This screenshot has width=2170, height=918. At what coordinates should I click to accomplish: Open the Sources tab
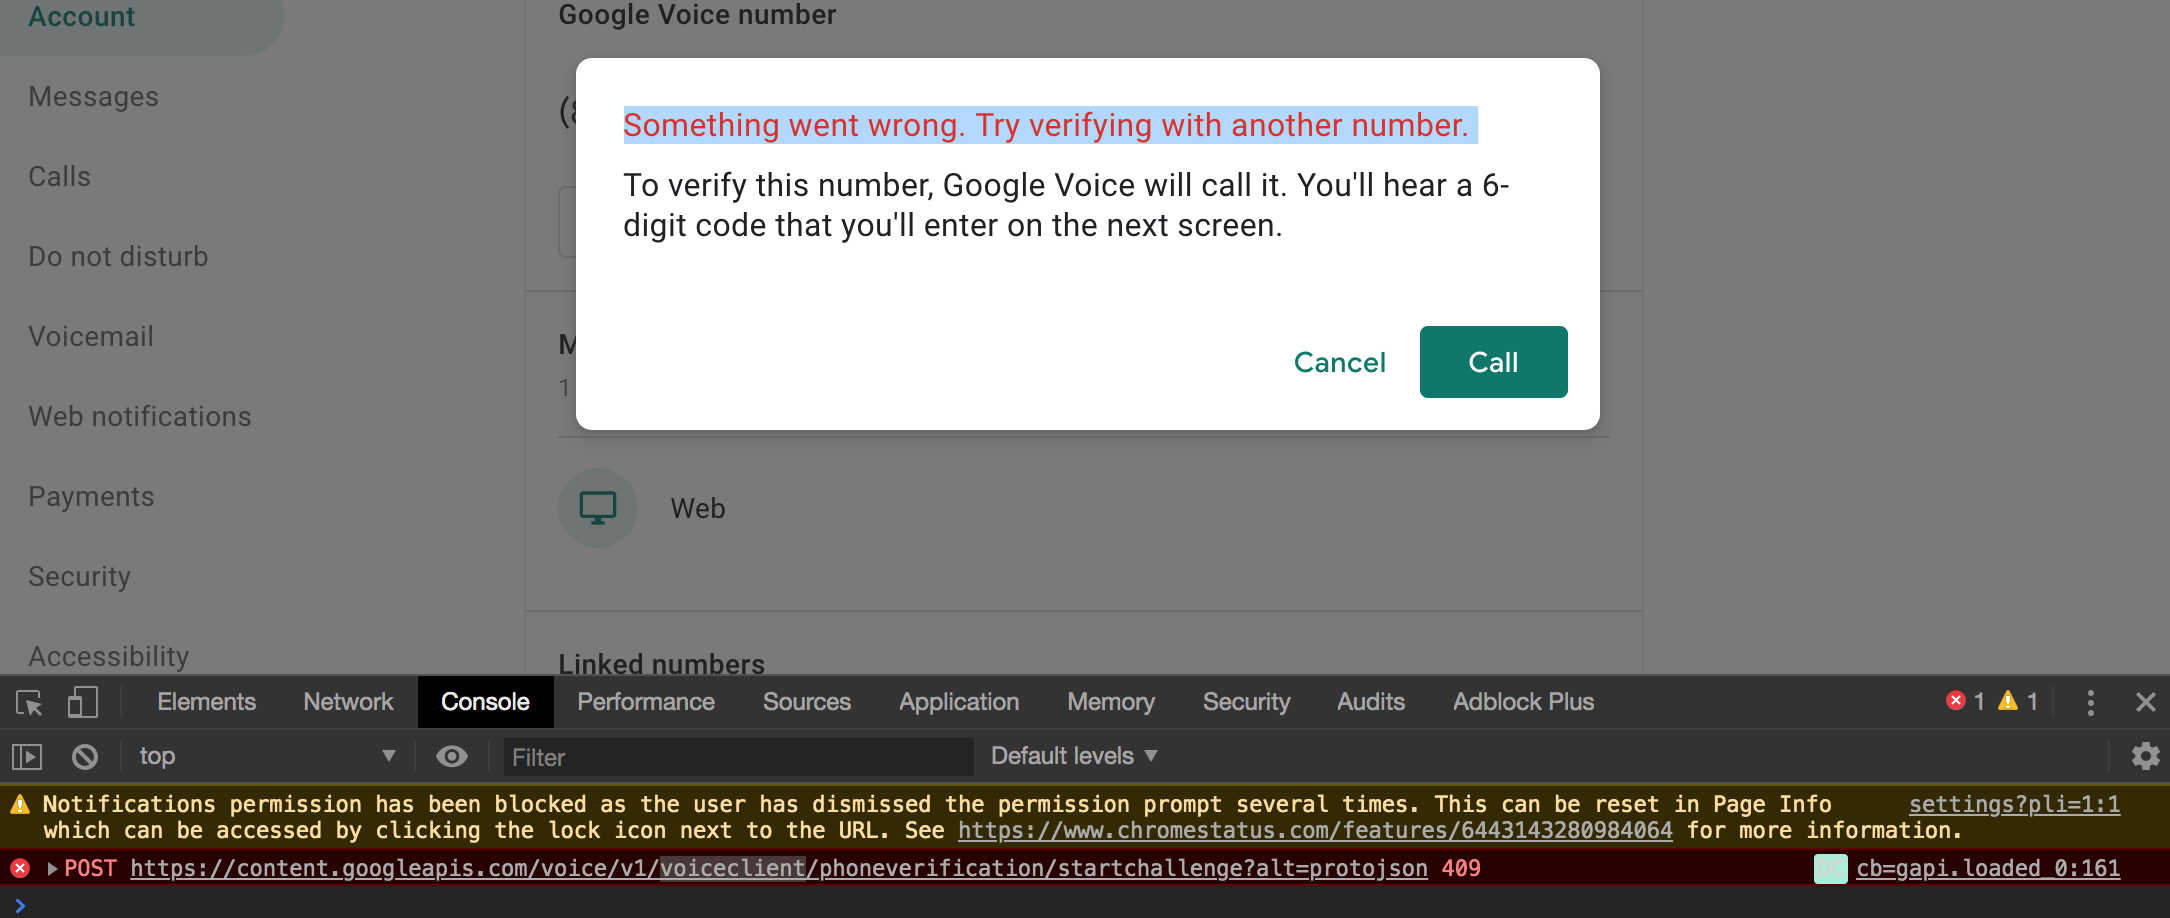click(x=806, y=702)
